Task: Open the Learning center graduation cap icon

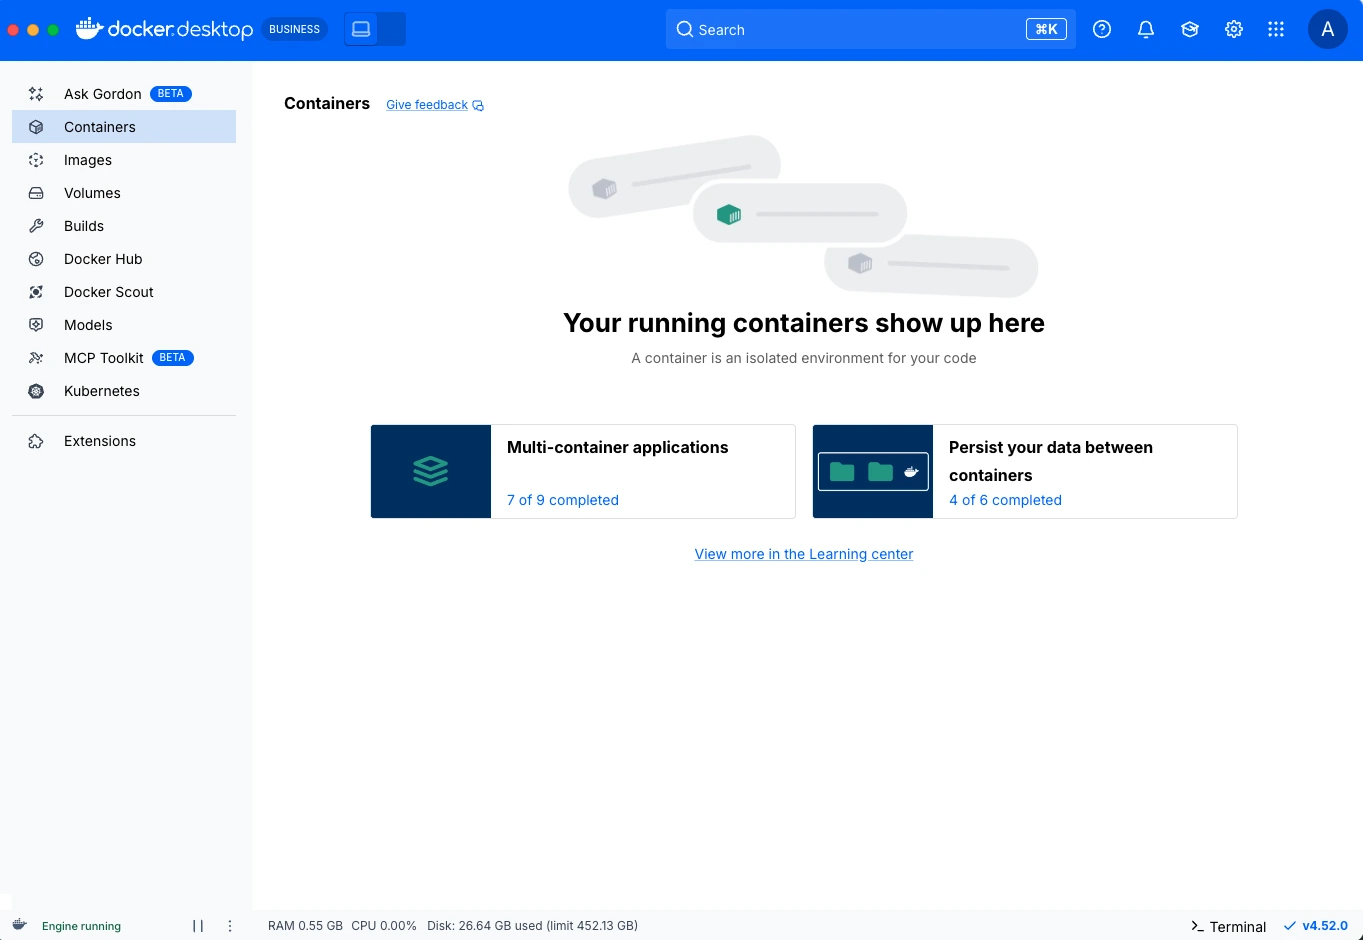Action: (x=1189, y=29)
